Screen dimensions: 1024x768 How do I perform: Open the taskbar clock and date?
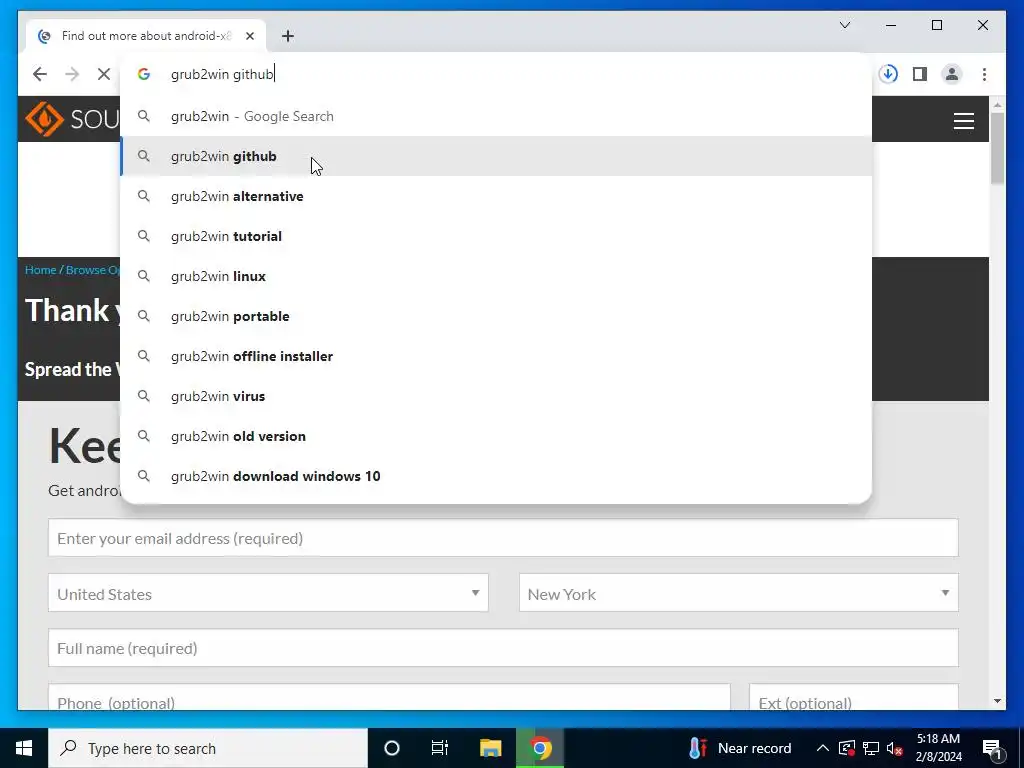point(938,748)
